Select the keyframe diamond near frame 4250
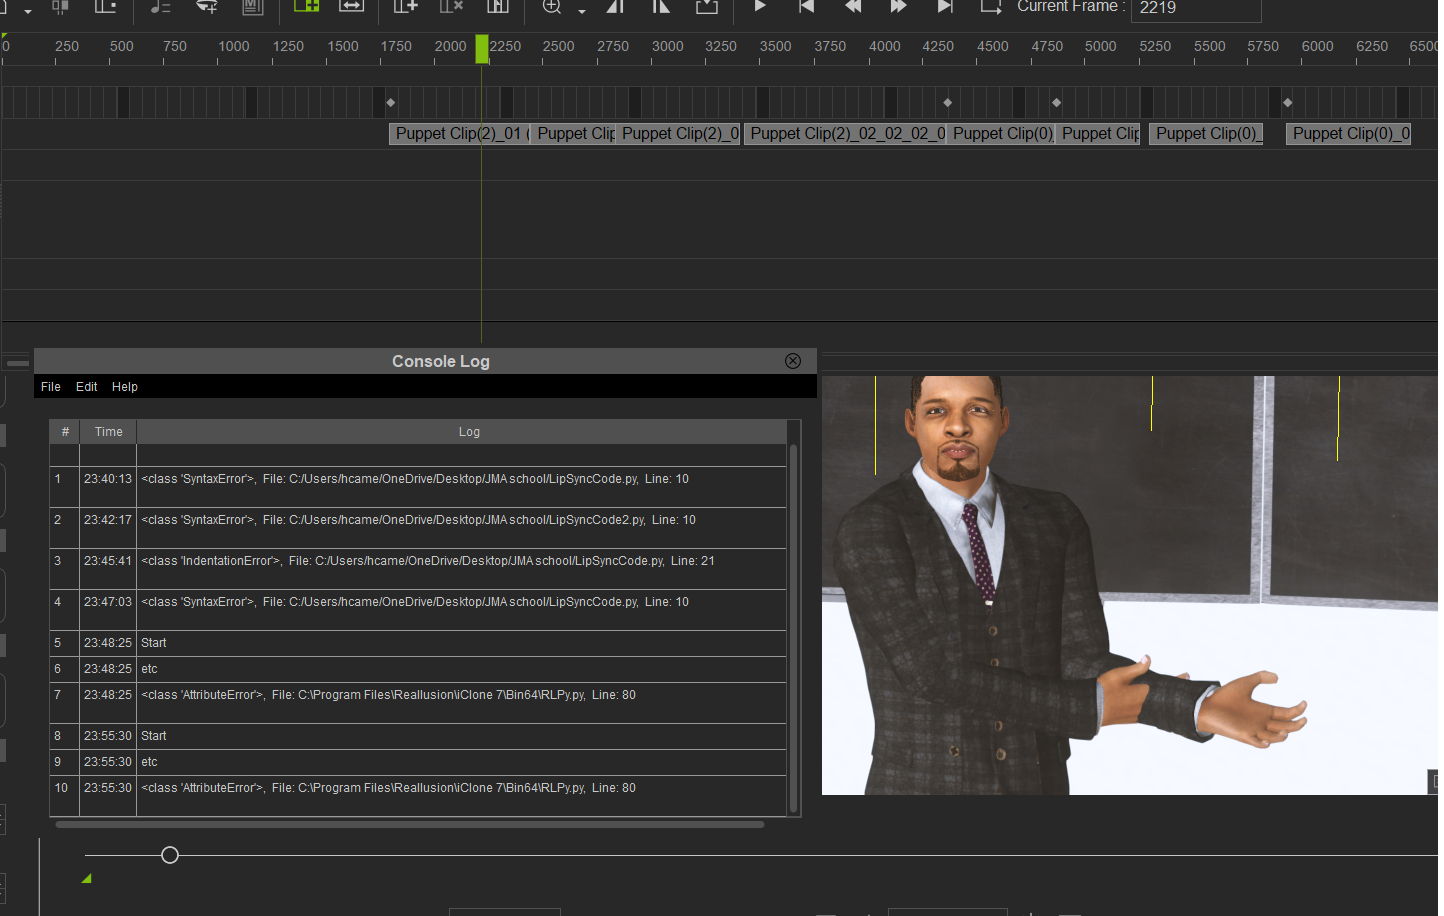The width and height of the screenshot is (1444, 916). (948, 102)
